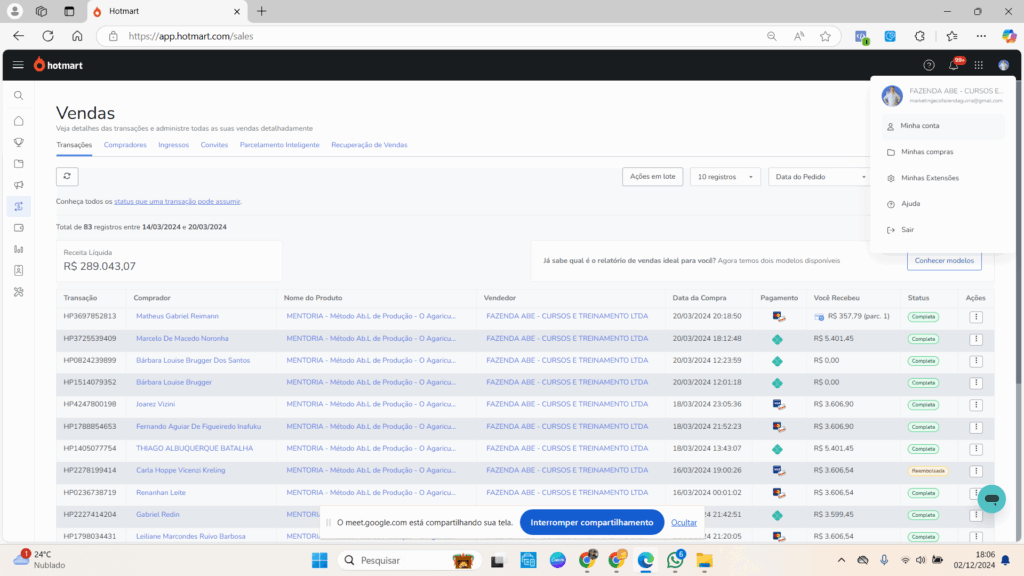Open buyer Bárbara Louise Brugger Dos Santos
The image size is (1024, 576).
click(193, 360)
